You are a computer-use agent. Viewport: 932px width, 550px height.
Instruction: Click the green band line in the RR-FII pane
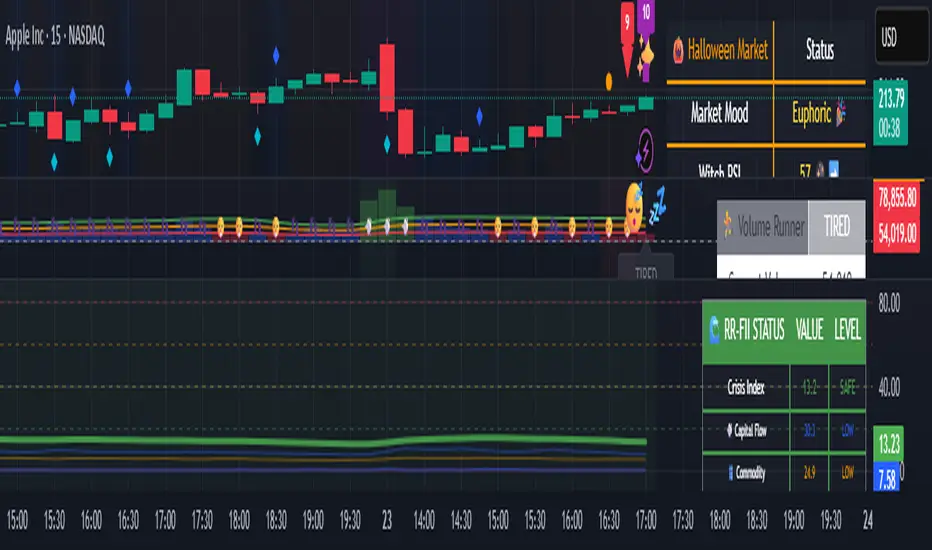point(323,441)
